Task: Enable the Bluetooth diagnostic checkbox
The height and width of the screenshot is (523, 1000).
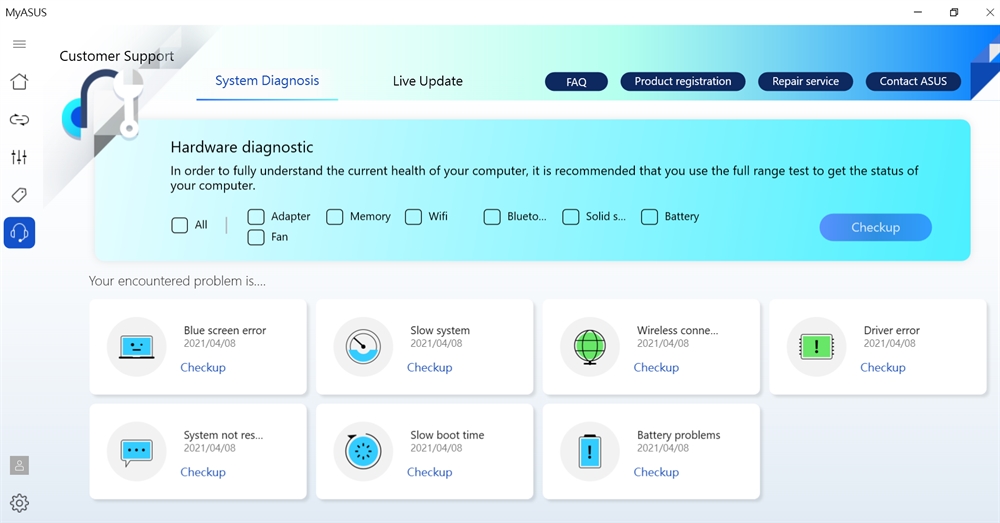Action: pyautogui.click(x=492, y=217)
